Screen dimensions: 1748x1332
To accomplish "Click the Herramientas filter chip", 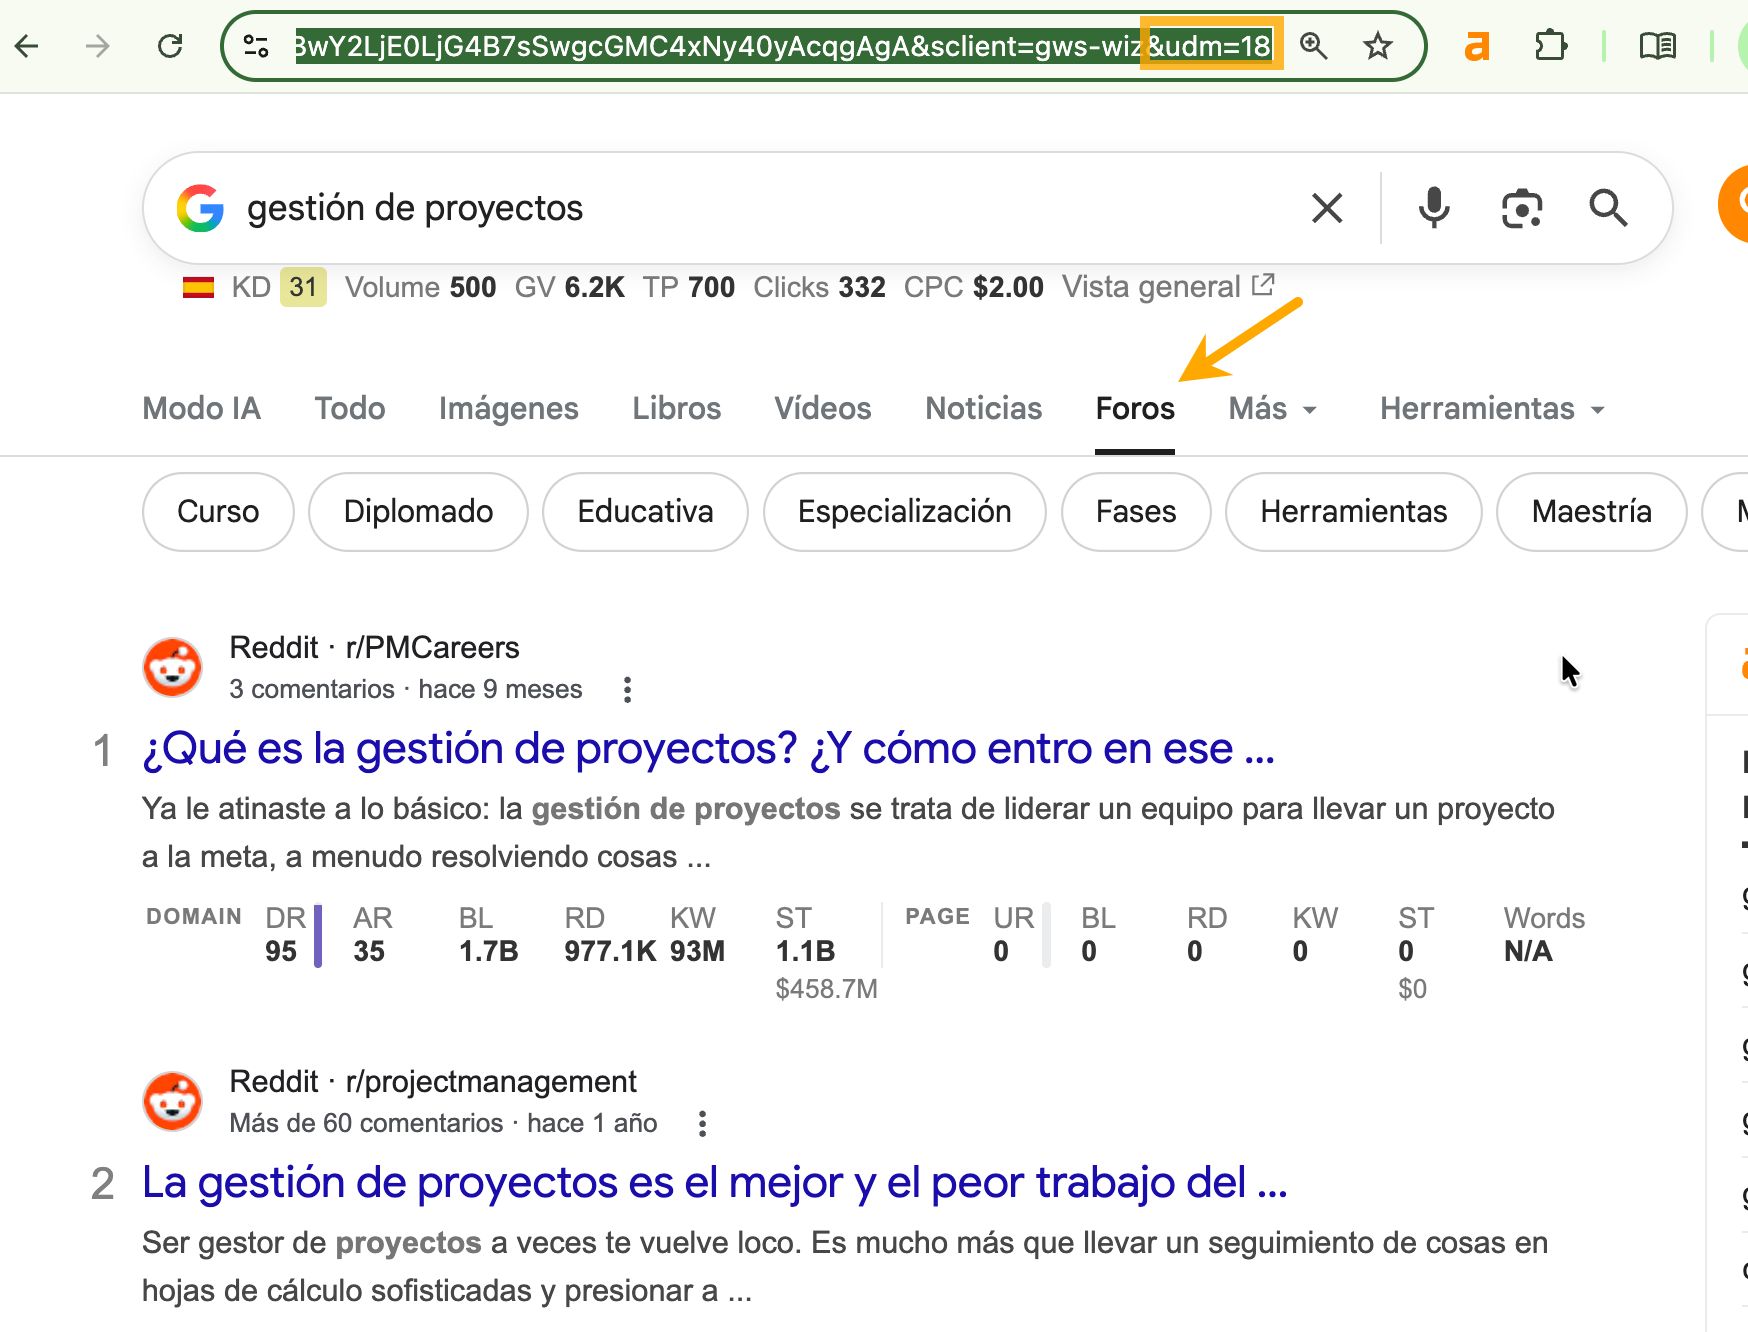I will click(1353, 512).
